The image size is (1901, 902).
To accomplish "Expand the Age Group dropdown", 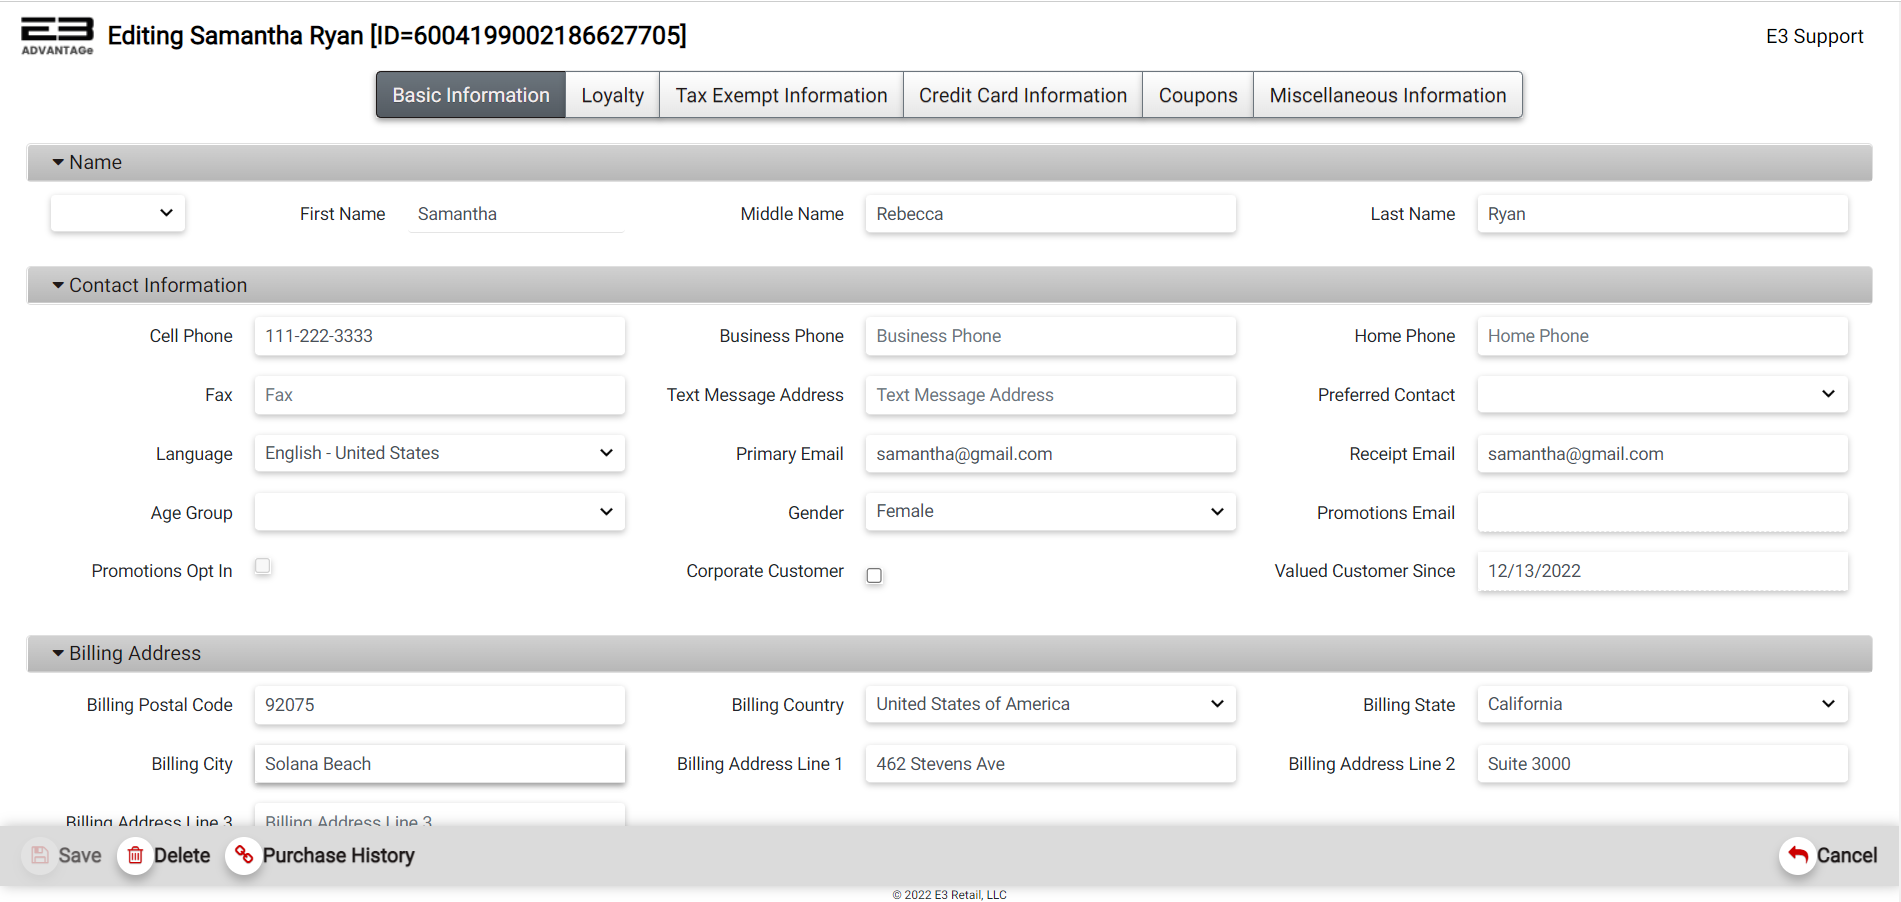I will [439, 512].
